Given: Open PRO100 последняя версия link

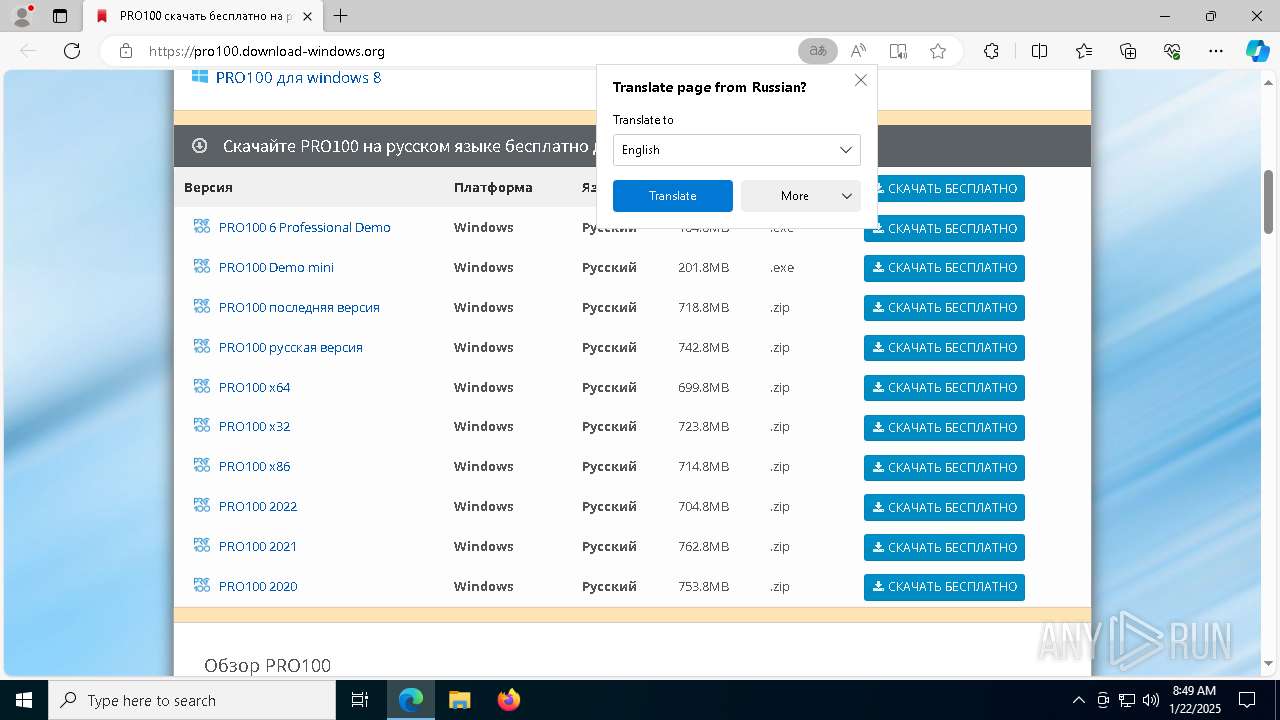Looking at the screenshot, I should [299, 308].
